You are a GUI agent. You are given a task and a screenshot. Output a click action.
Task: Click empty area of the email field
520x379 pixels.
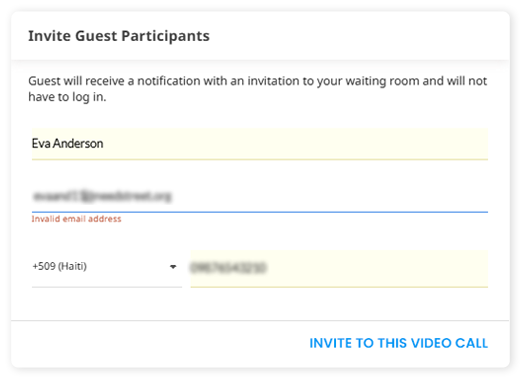click(328, 196)
